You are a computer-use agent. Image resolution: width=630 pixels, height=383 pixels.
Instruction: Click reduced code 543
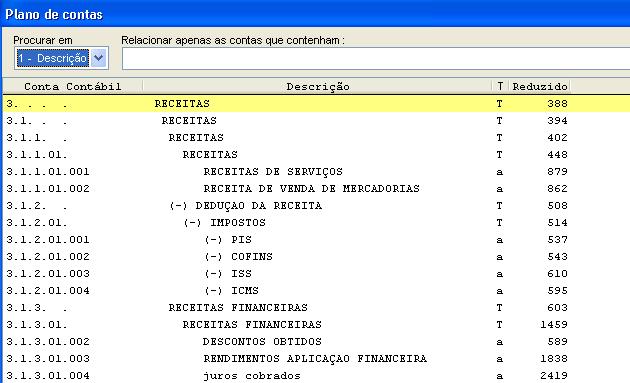point(557,256)
